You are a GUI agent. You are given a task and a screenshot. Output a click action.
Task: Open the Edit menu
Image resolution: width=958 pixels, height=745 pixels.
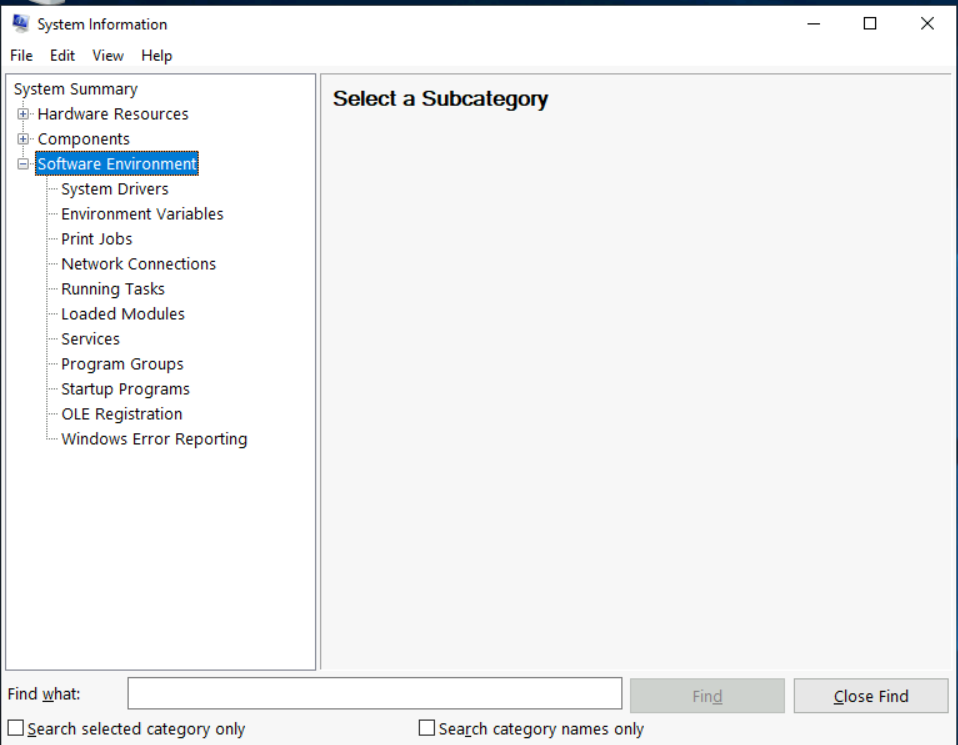[62, 56]
